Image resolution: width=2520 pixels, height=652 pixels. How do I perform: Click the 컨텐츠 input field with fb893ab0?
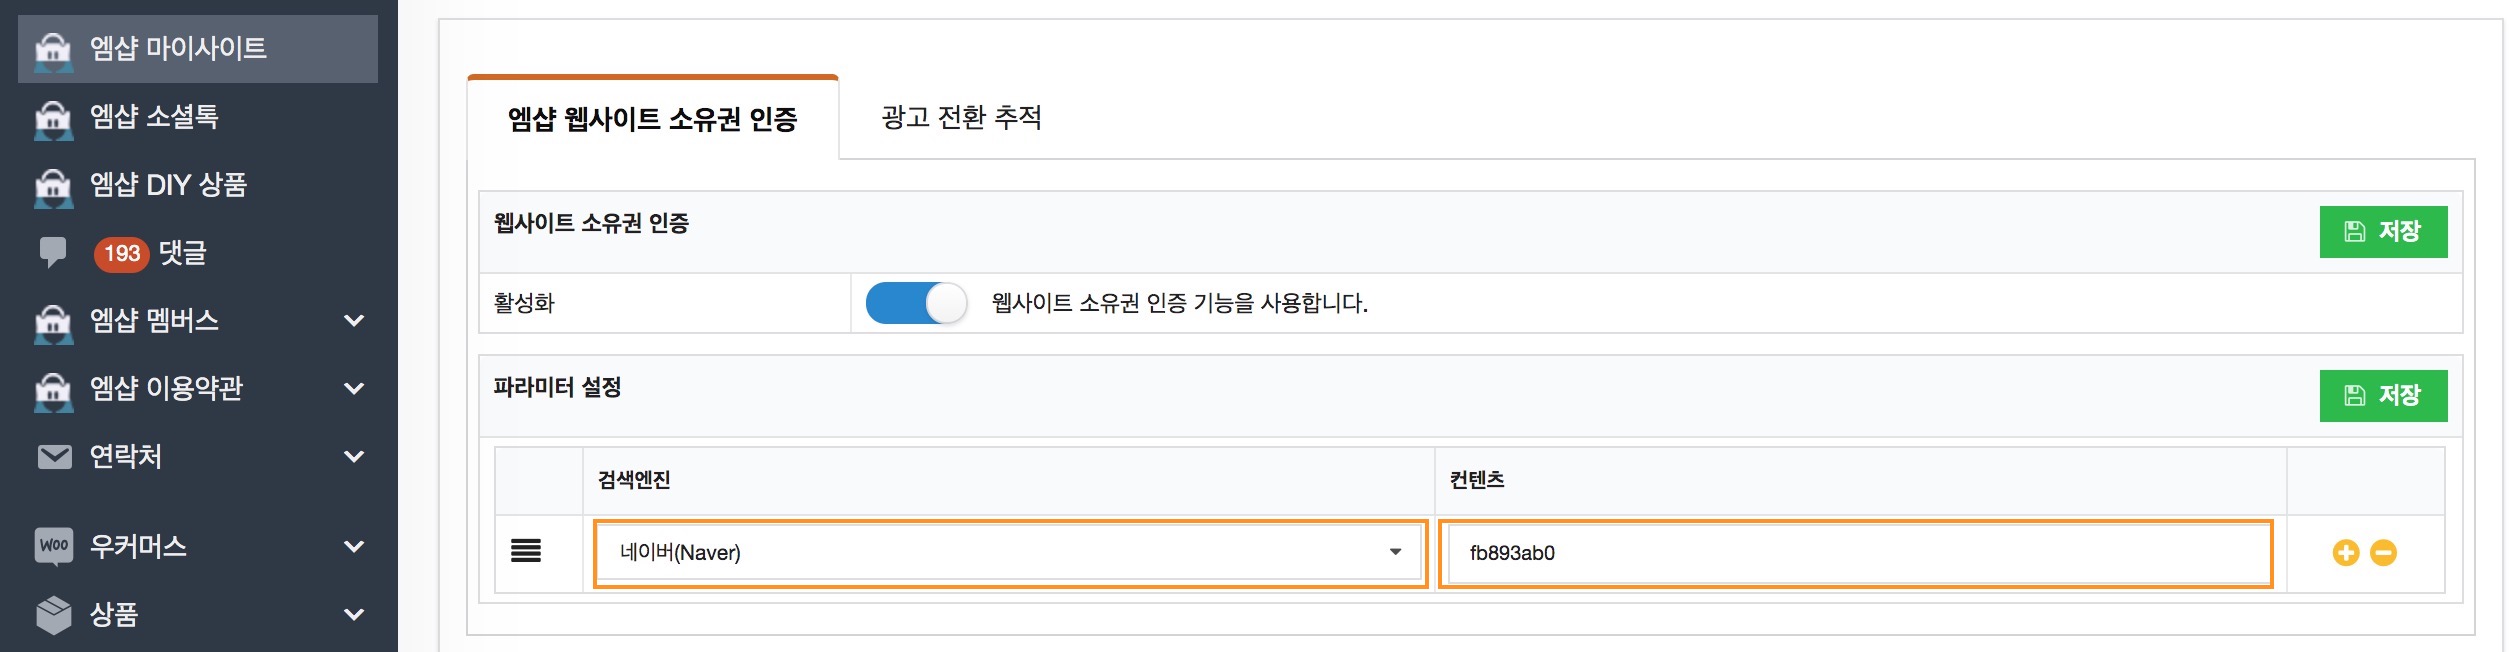point(1855,553)
